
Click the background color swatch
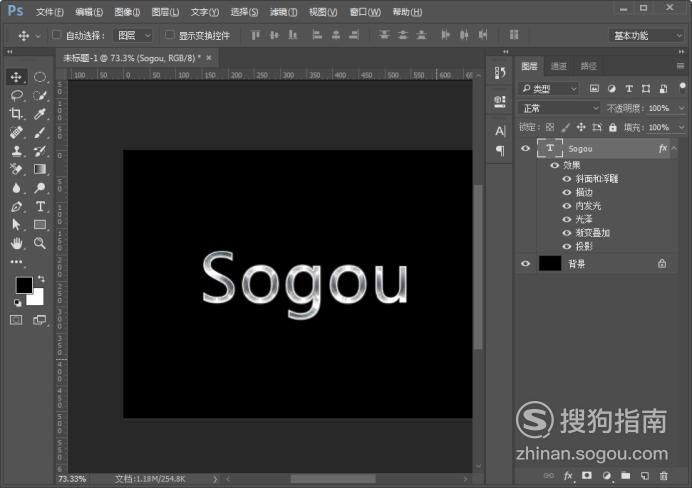tap(38, 299)
